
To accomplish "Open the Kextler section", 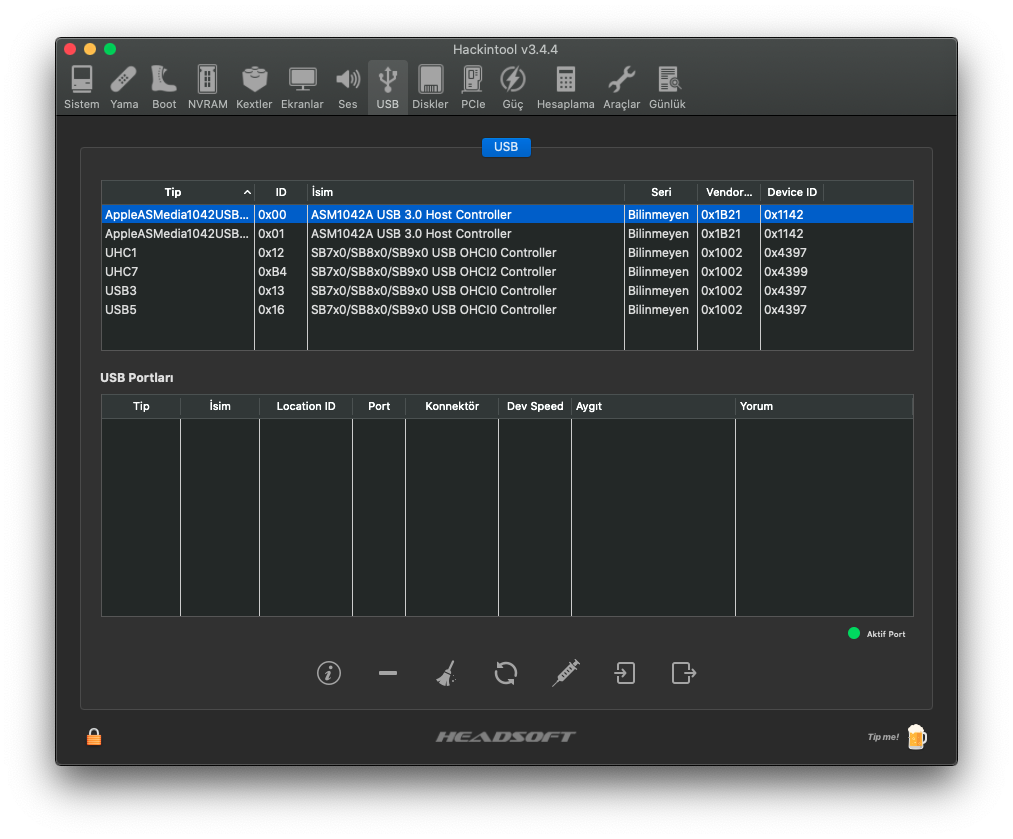I will (x=254, y=87).
